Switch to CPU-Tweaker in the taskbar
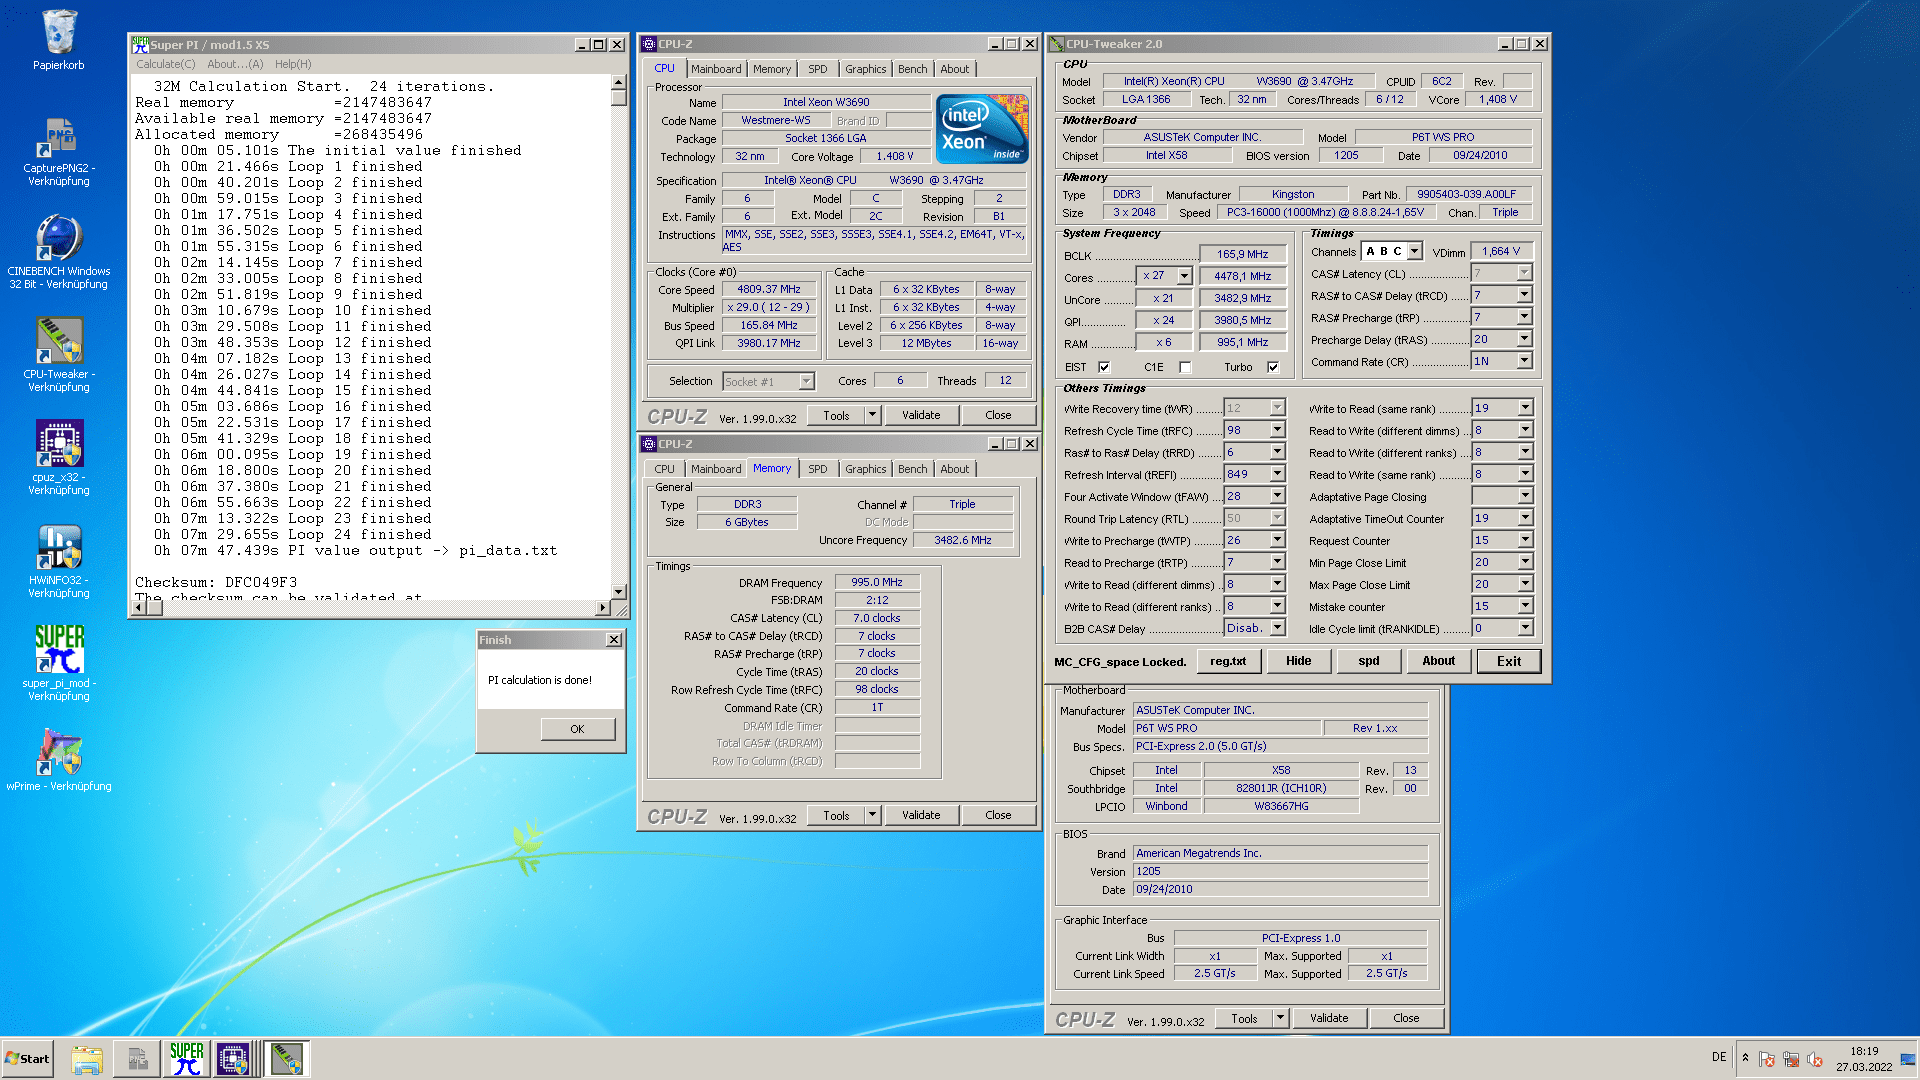 click(x=287, y=1059)
